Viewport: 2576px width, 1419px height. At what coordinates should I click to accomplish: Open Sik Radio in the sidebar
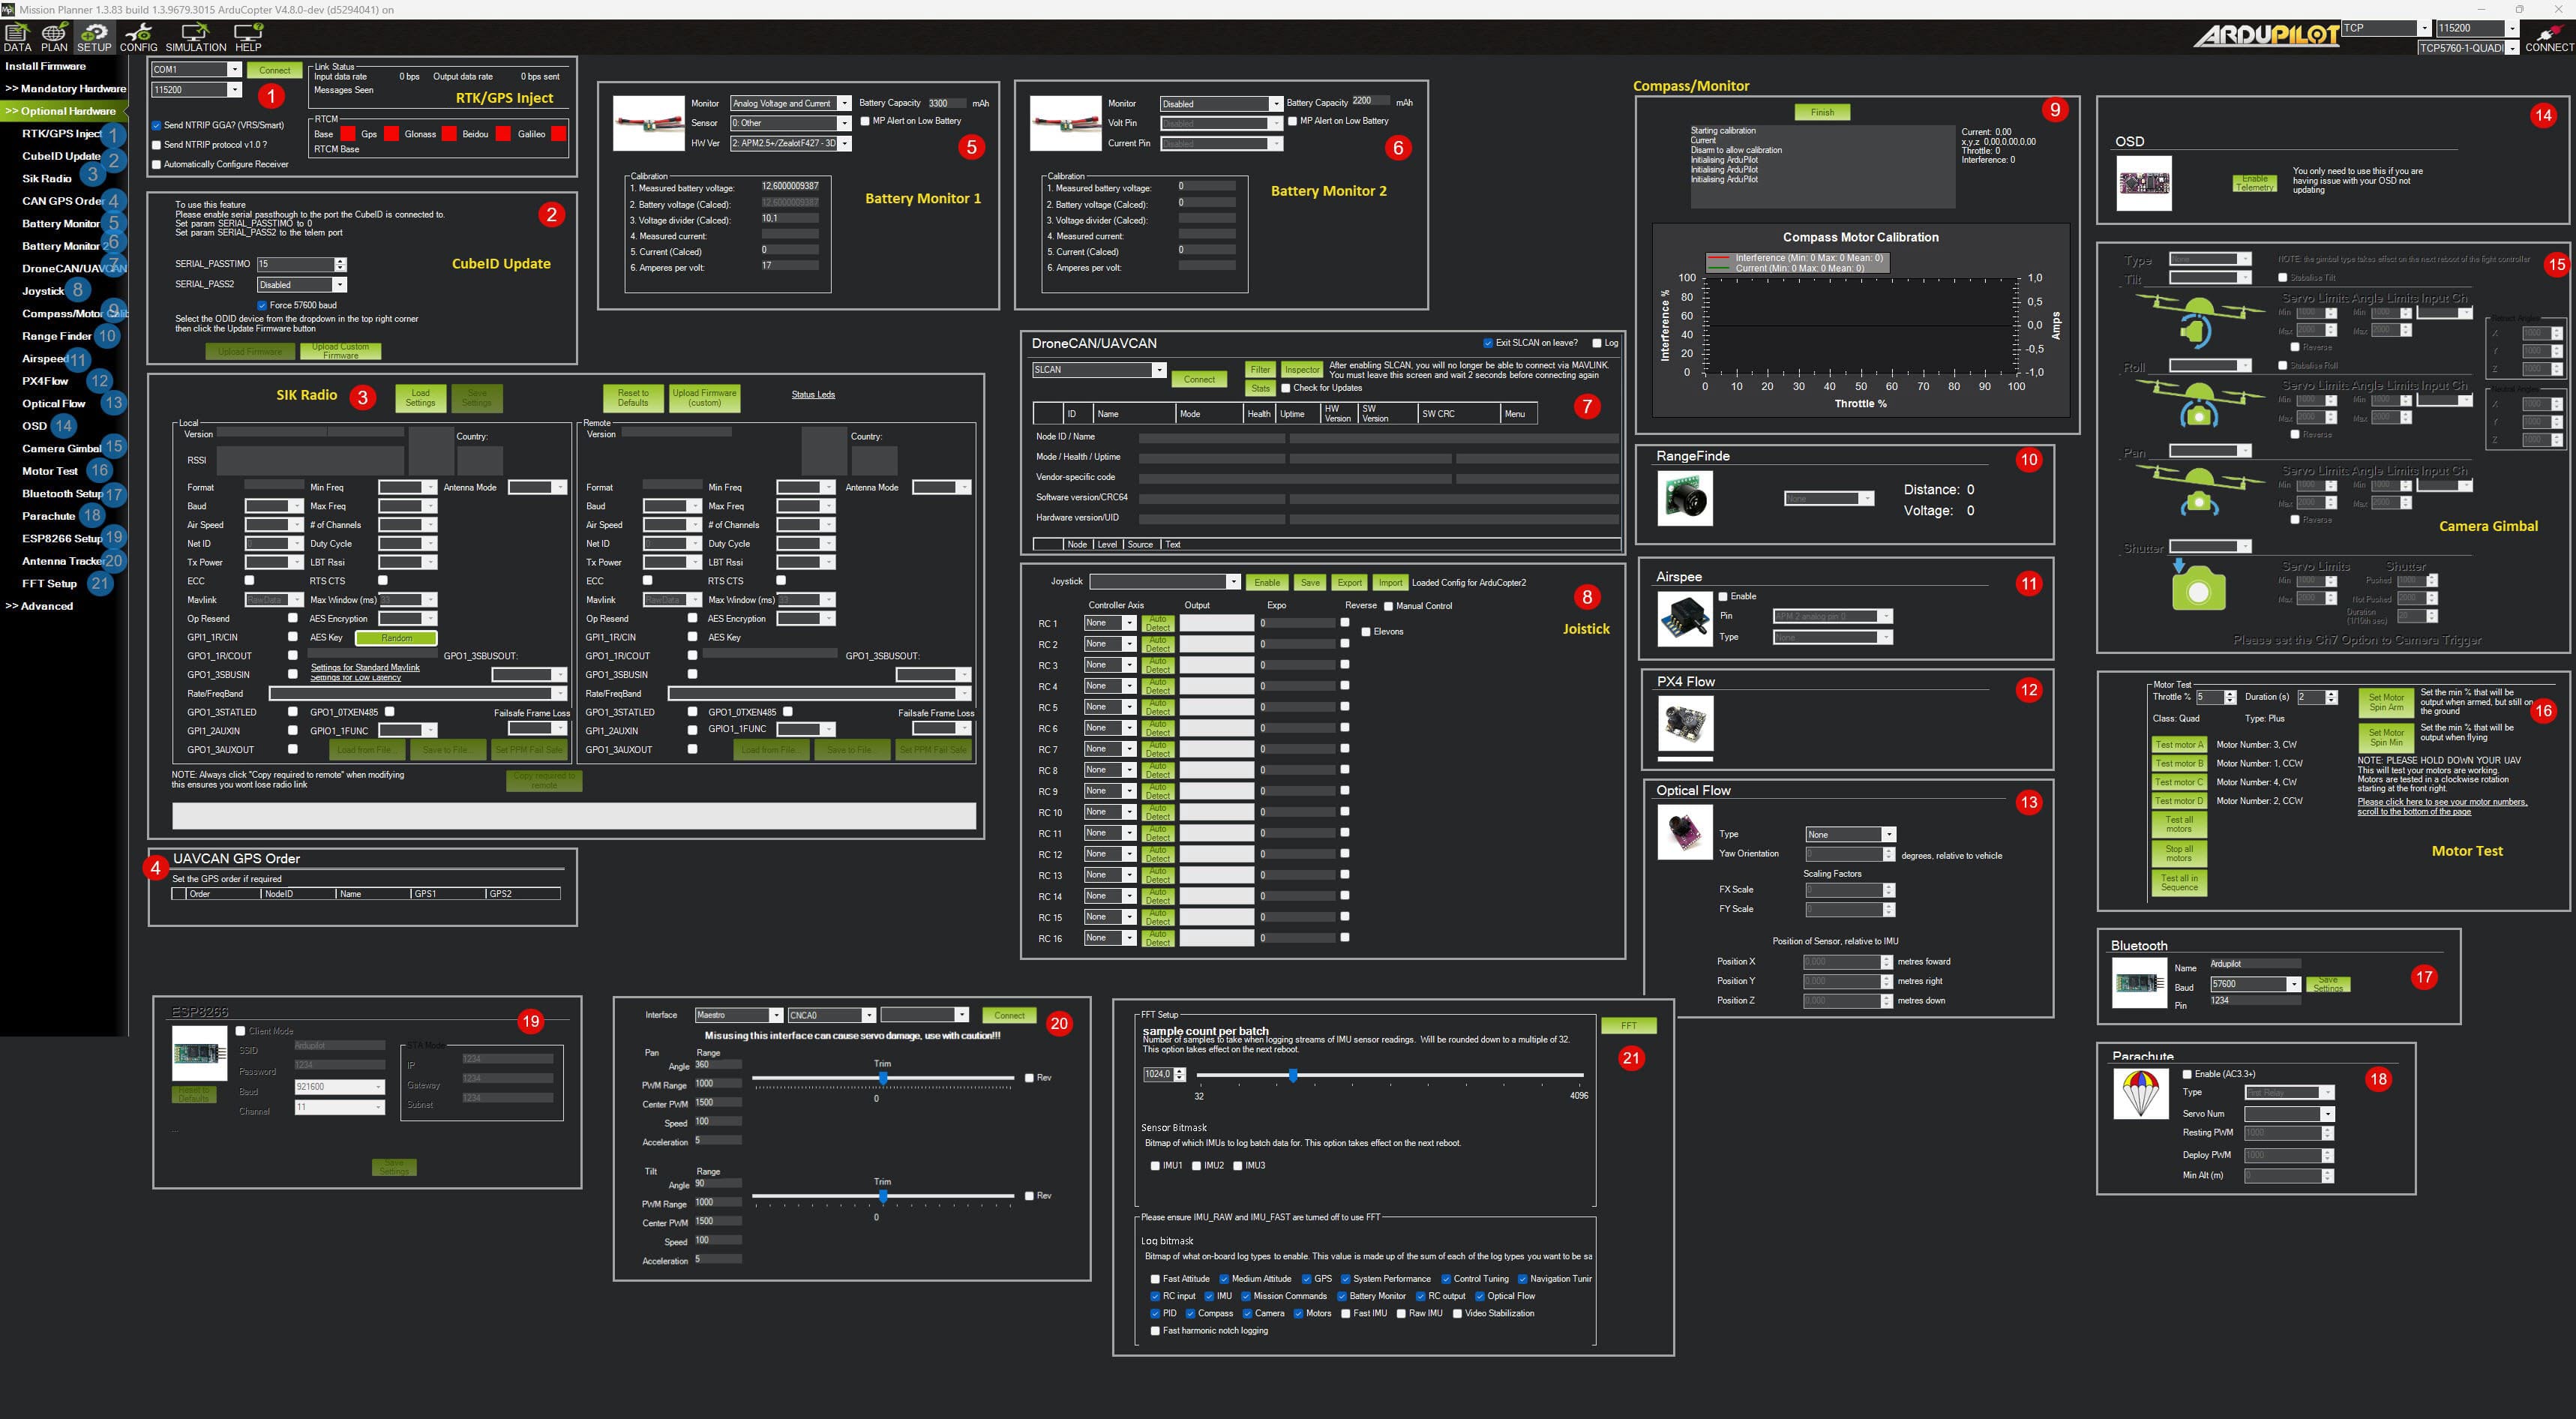(x=47, y=179)
